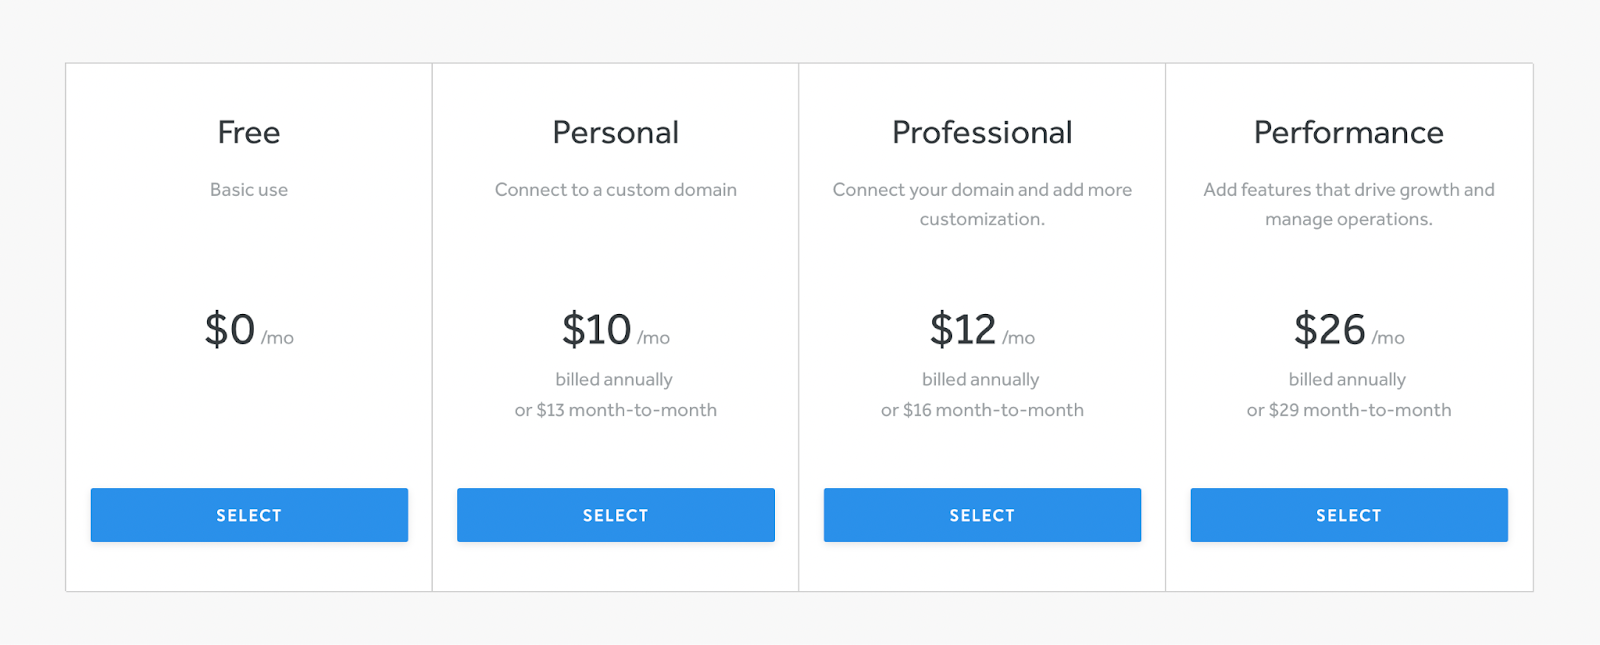Select the Personal plan button
The image size is (1600, 645).
616,515
